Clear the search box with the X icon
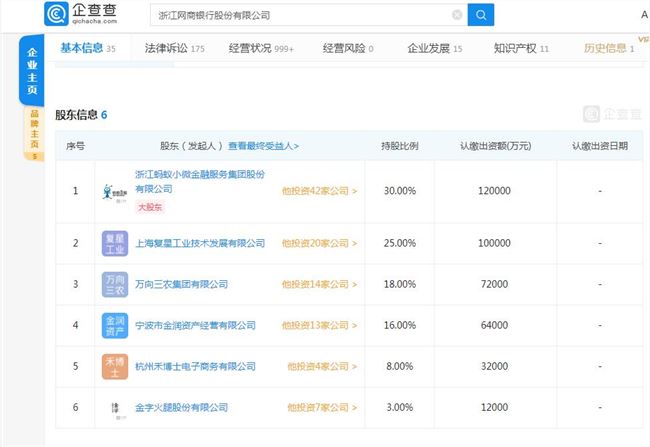The image size is (650, 447). (457, 15)
